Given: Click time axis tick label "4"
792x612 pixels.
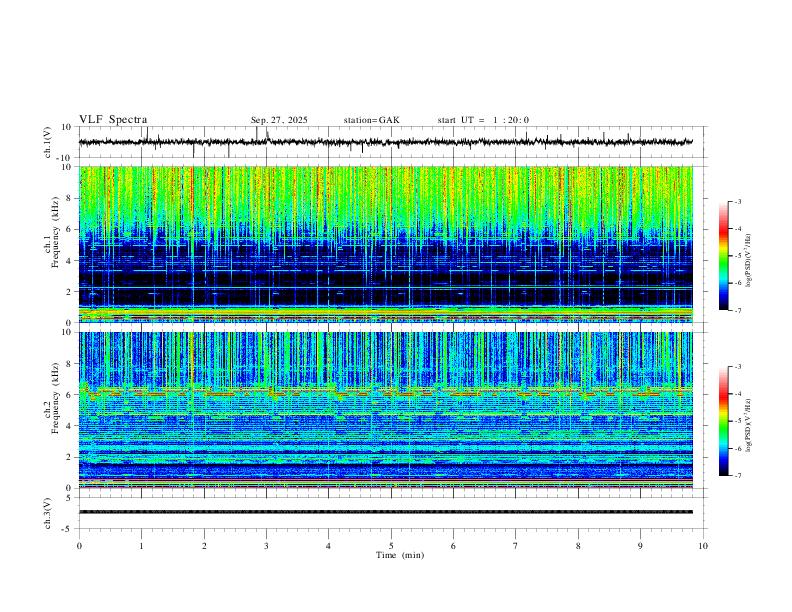Looking at the screenshot, I should [328, 546].
